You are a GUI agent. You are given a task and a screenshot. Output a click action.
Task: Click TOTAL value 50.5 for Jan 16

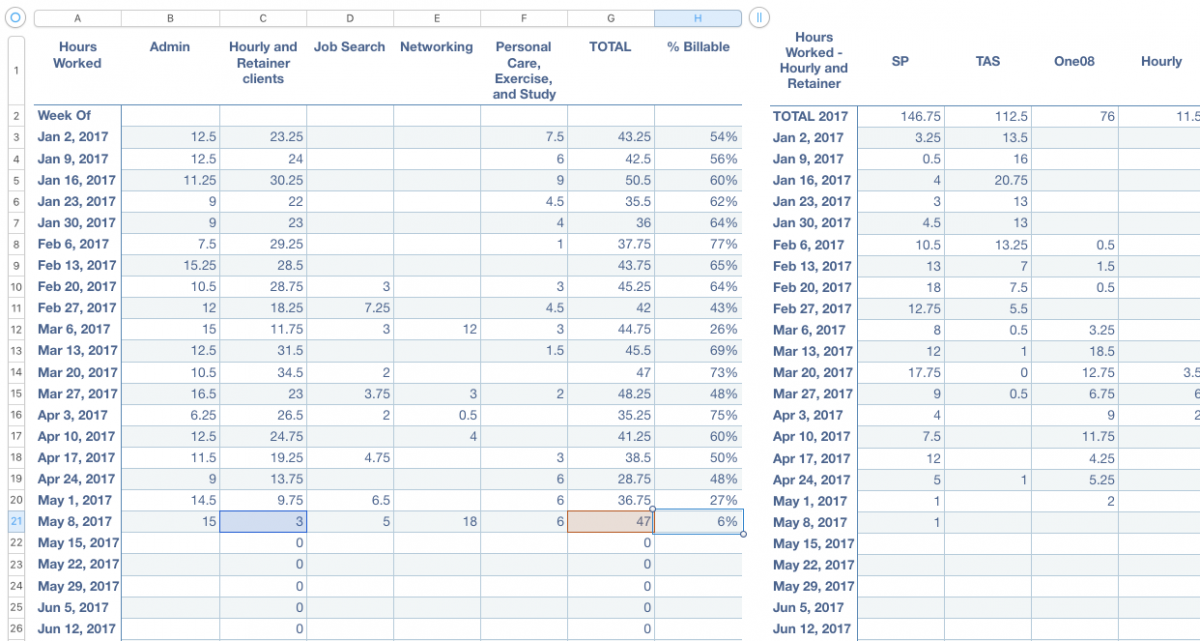(x=611, y=180)
